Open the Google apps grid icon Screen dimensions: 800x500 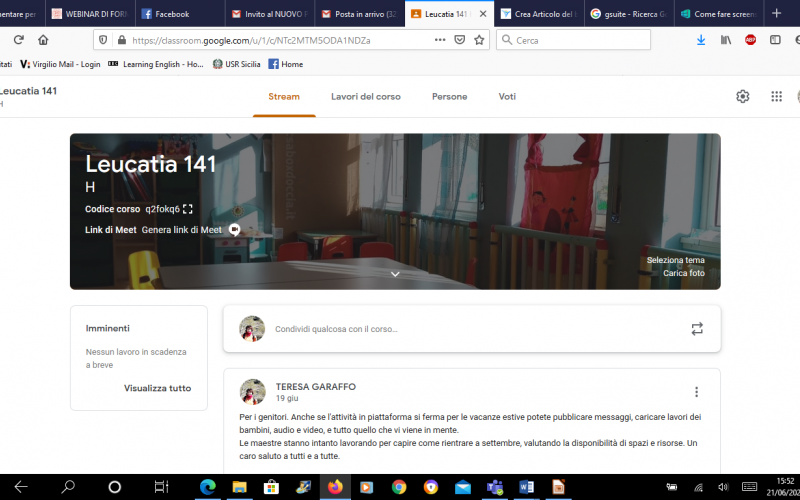[x=777, y=96]
